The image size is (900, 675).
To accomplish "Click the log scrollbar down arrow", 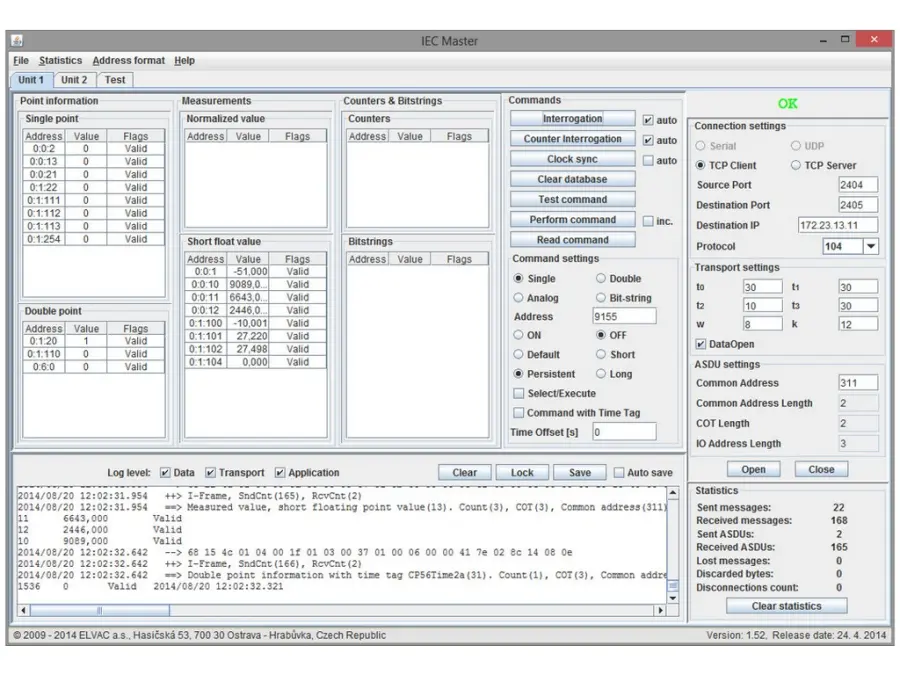I will coord(673,596).
